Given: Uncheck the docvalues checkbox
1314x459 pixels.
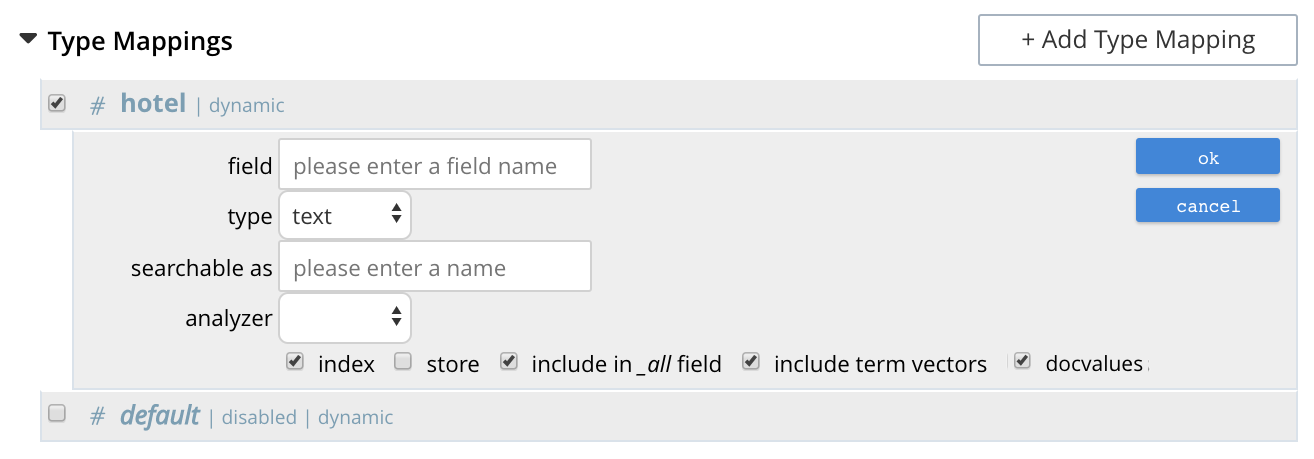Looking at the screenshot, I should (1021, 362).
